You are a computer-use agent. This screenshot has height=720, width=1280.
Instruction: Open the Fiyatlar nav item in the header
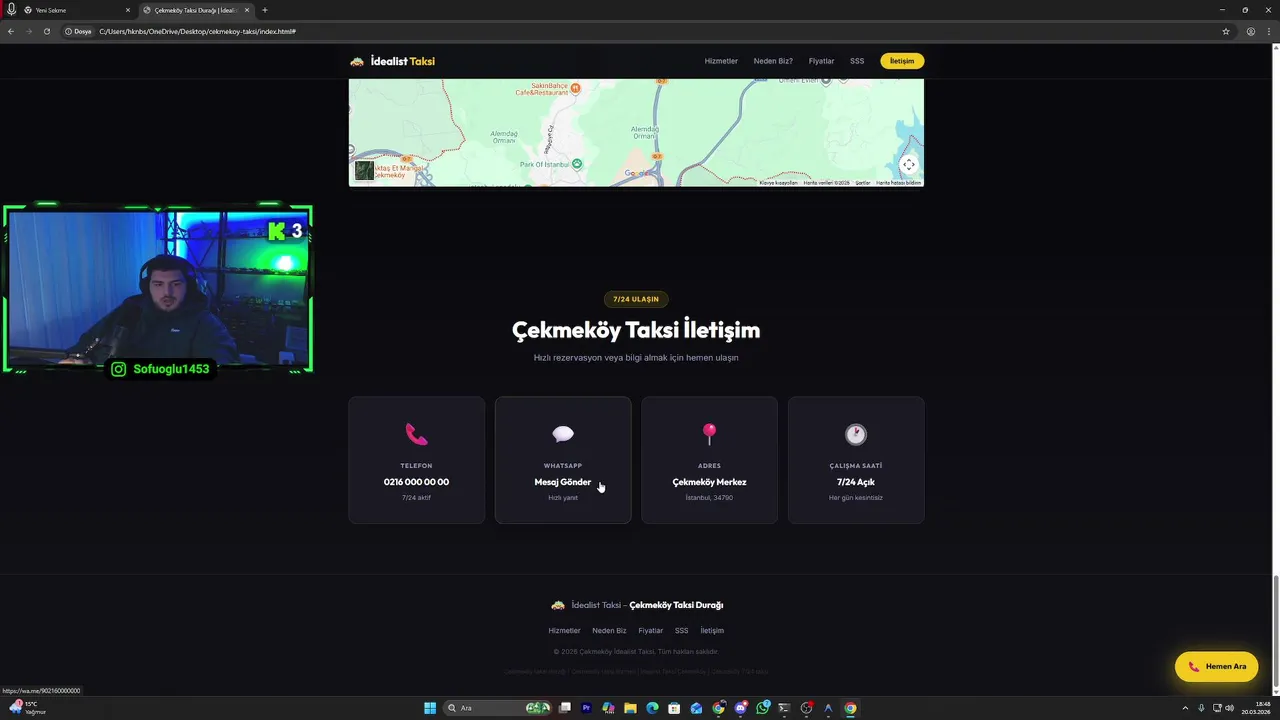click(x=821, y=61)
